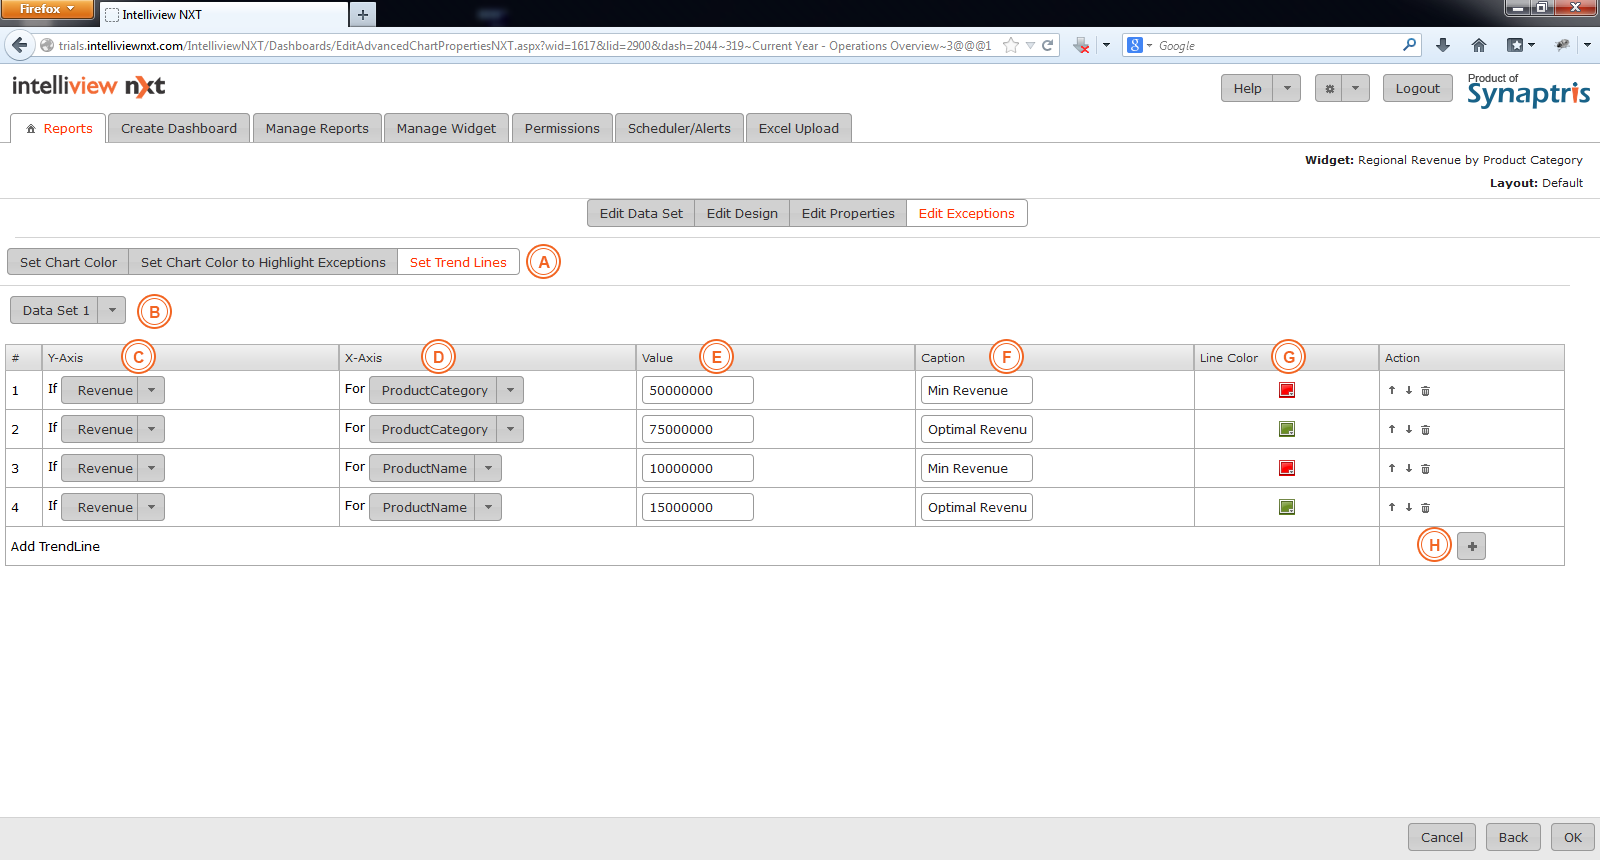
Task: Delete trend line row 4
Action: (x=1425, y=508)
